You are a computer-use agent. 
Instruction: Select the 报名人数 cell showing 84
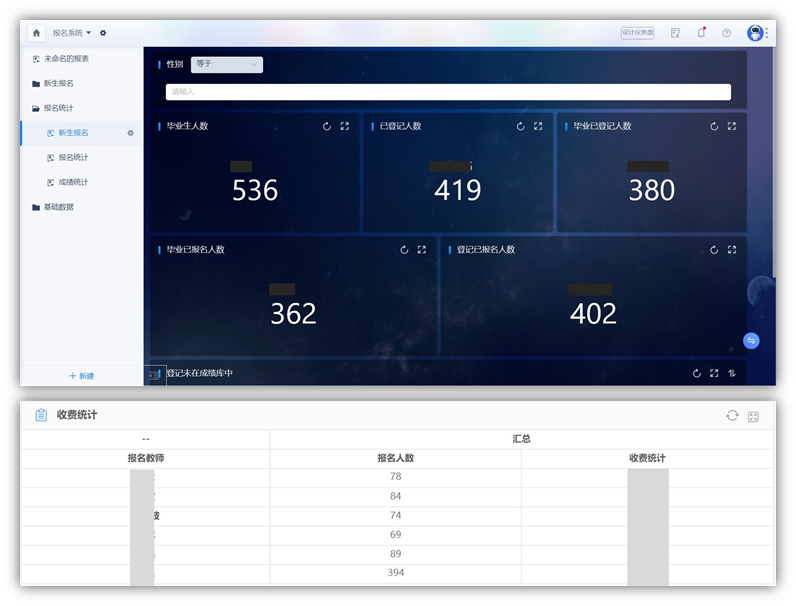pos(395,496)
